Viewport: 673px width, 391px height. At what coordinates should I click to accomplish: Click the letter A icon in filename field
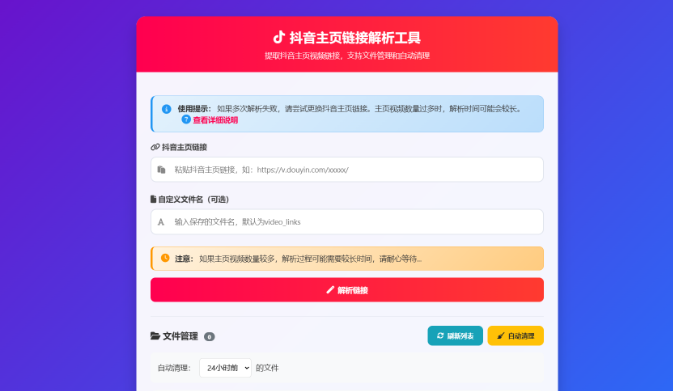[x=161, y=222]
